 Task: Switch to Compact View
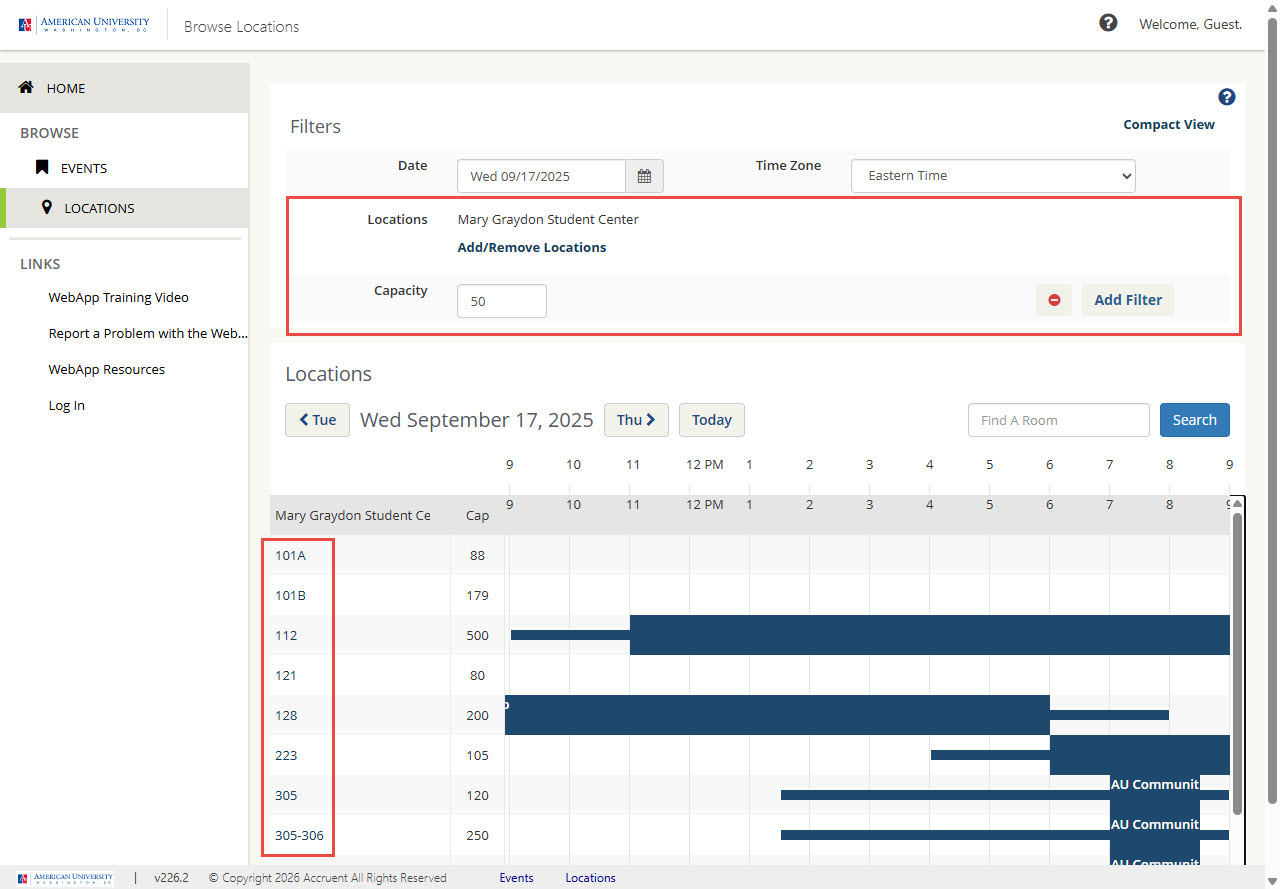click(x=1169, y=125)
